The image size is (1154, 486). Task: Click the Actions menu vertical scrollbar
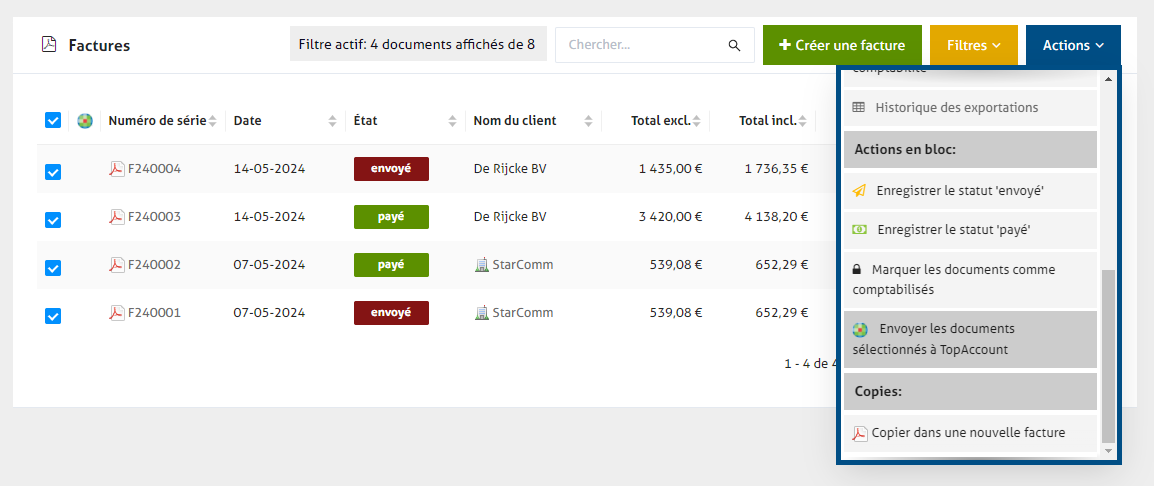pyautogui.click(x=1107, y=355)
